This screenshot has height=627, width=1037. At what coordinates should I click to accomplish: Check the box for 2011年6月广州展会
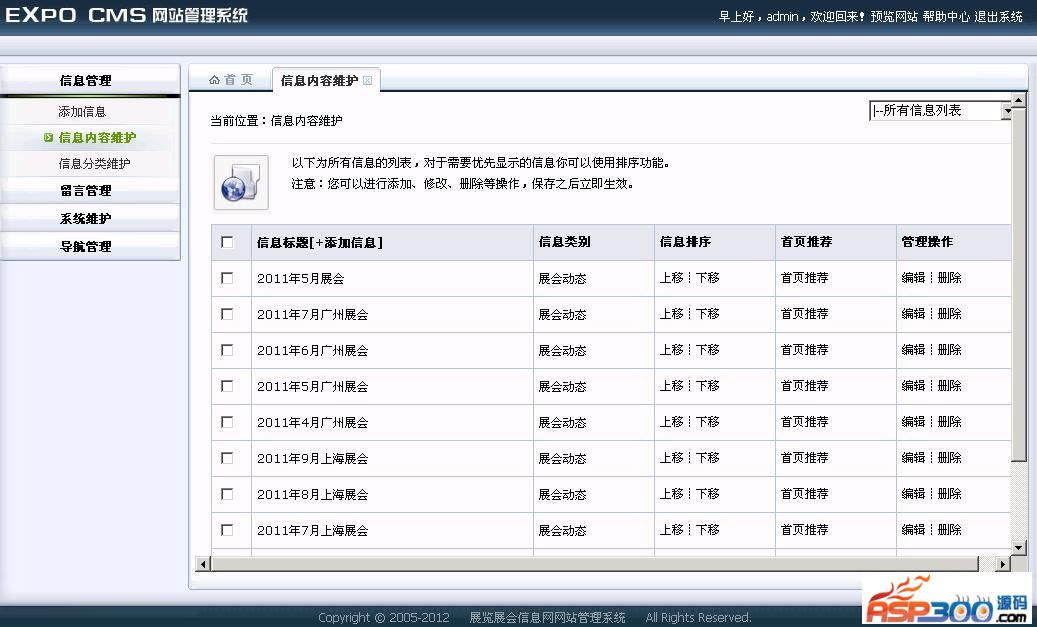(x=227, y=350)
